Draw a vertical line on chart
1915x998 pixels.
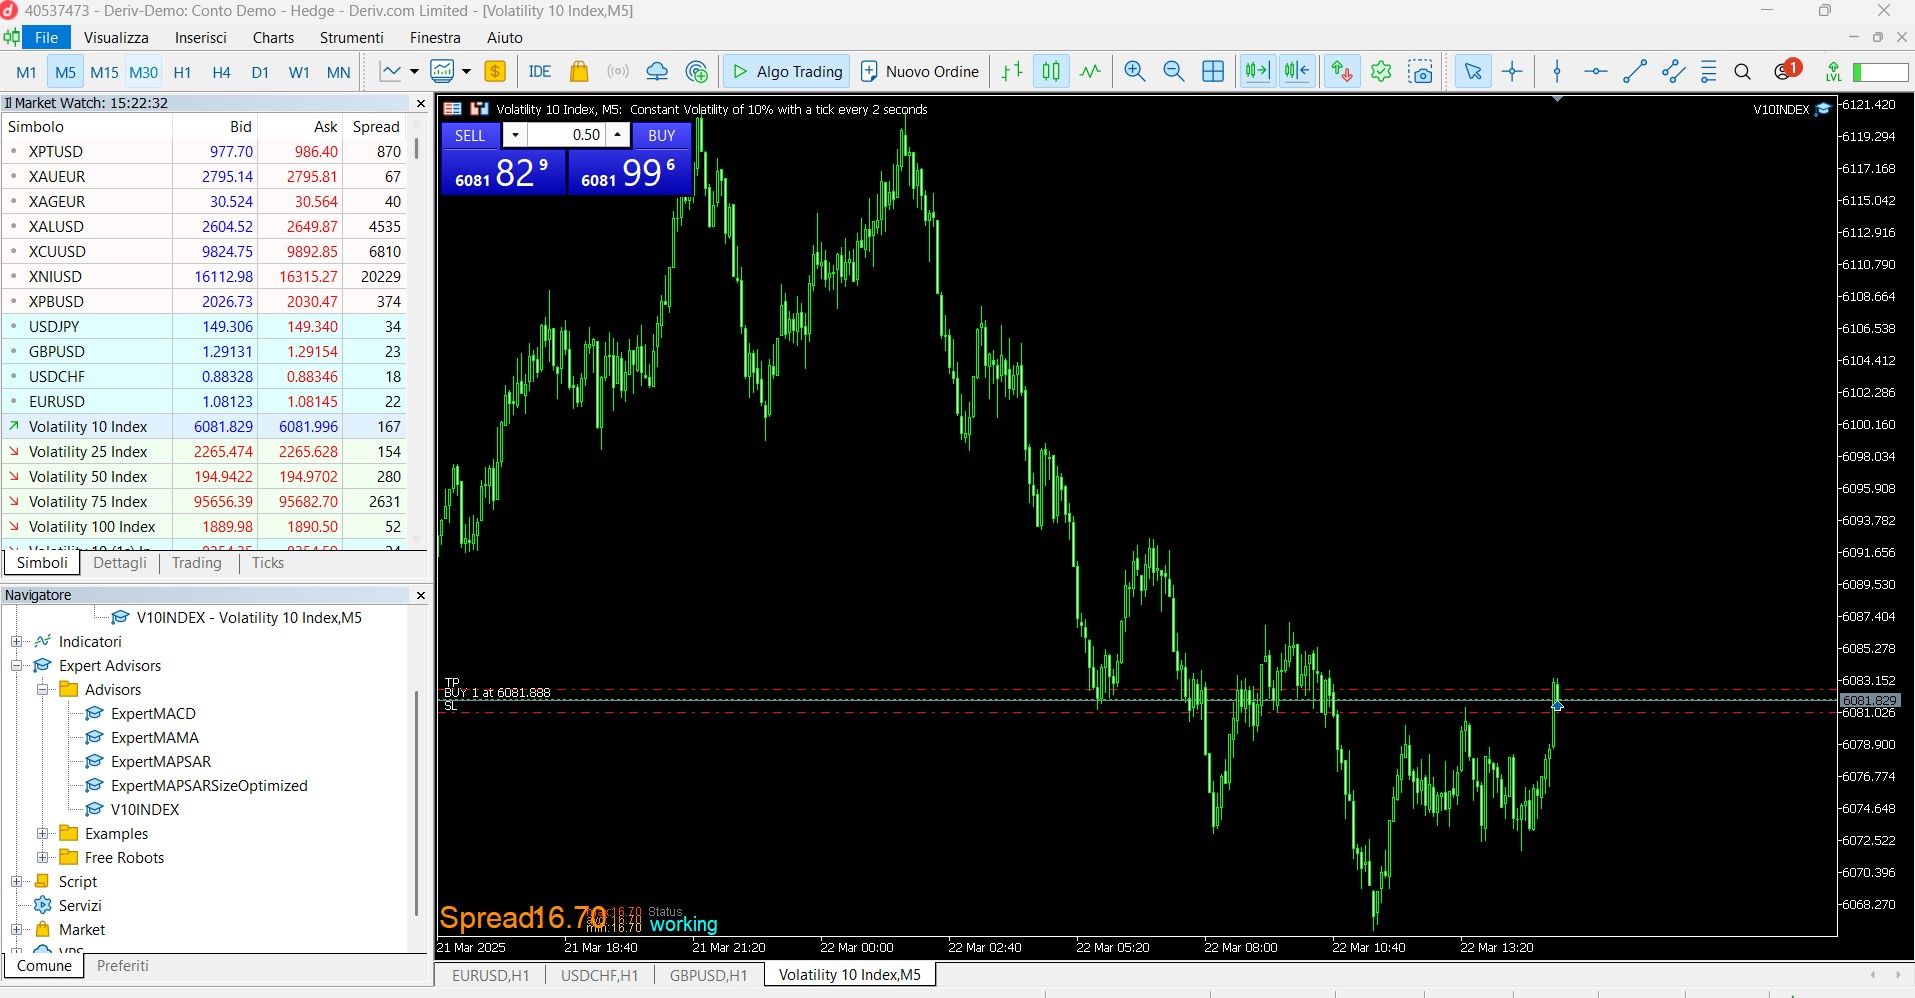click(x=1557, y=72)
